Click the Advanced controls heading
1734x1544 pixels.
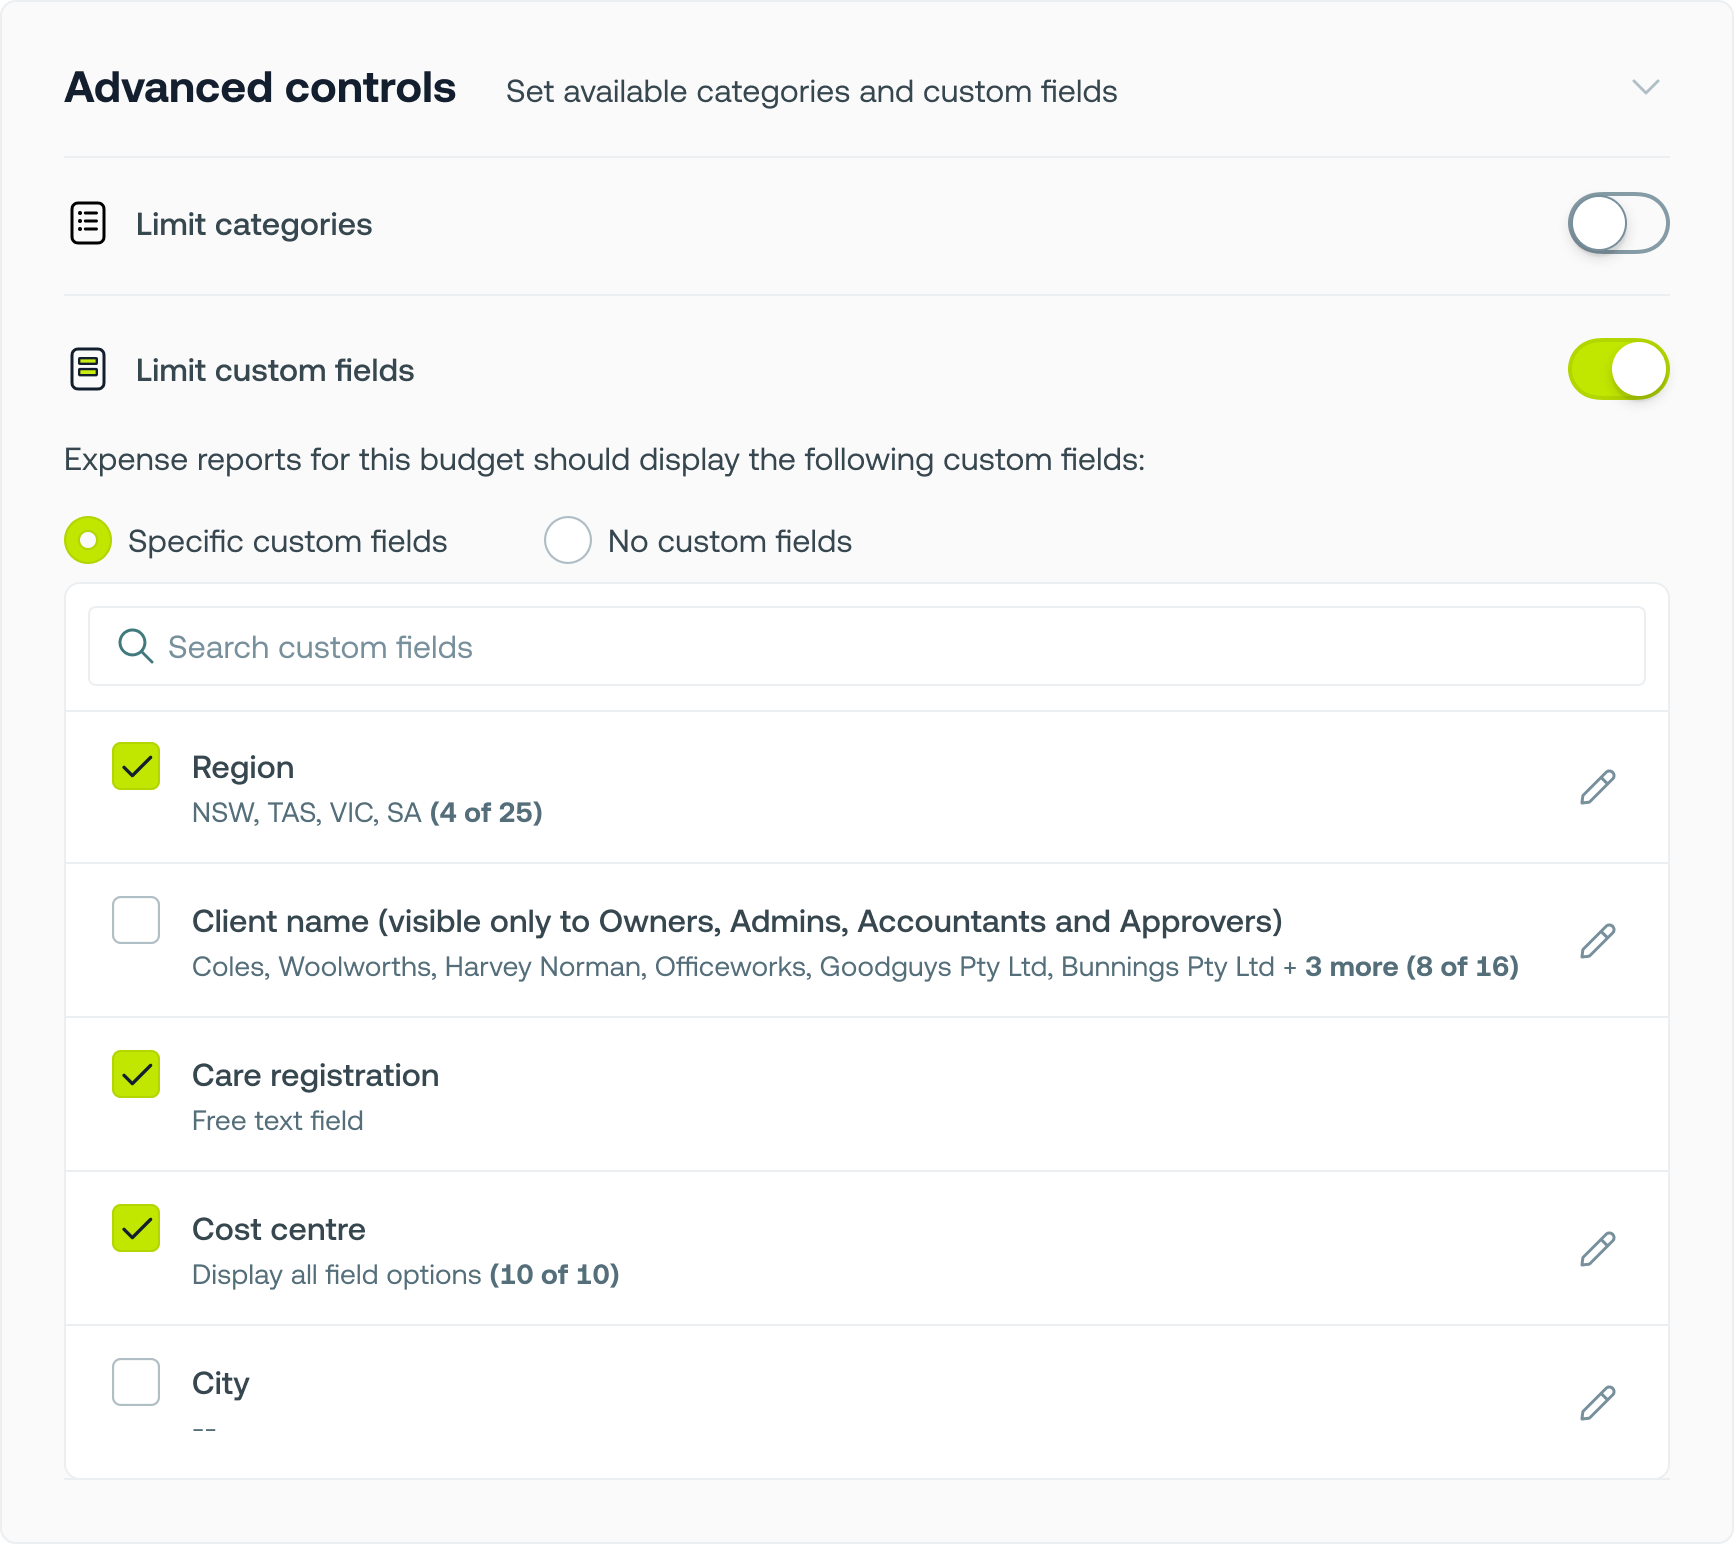260,88
